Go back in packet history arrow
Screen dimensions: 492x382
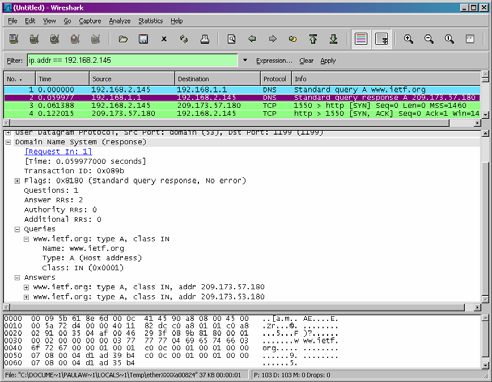click(252, 39)
